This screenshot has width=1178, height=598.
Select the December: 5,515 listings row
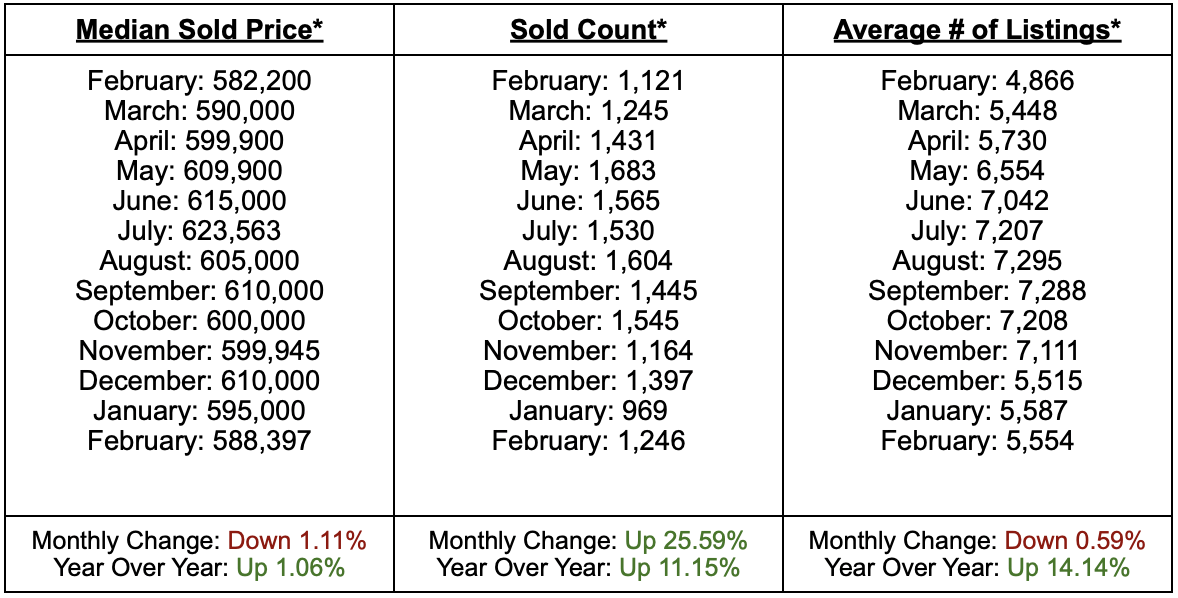tap(977, 381)
